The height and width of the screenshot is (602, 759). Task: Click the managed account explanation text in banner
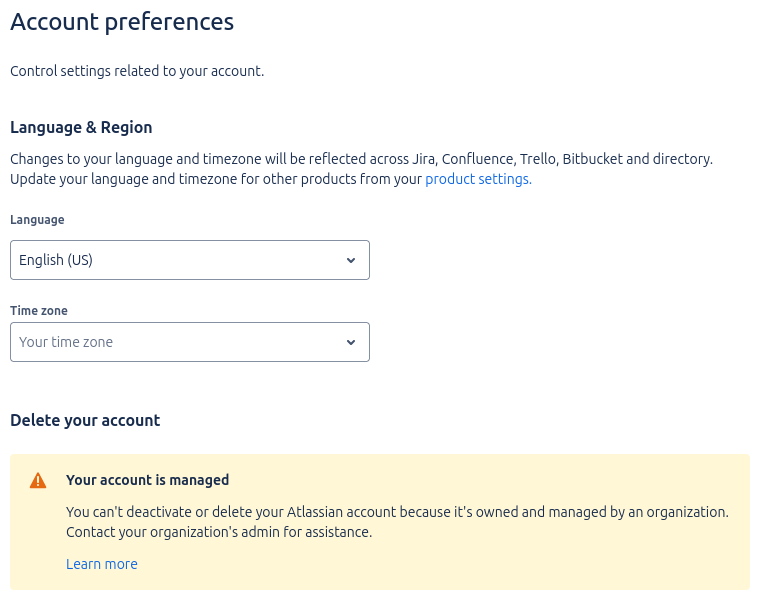tap(397, 522)
